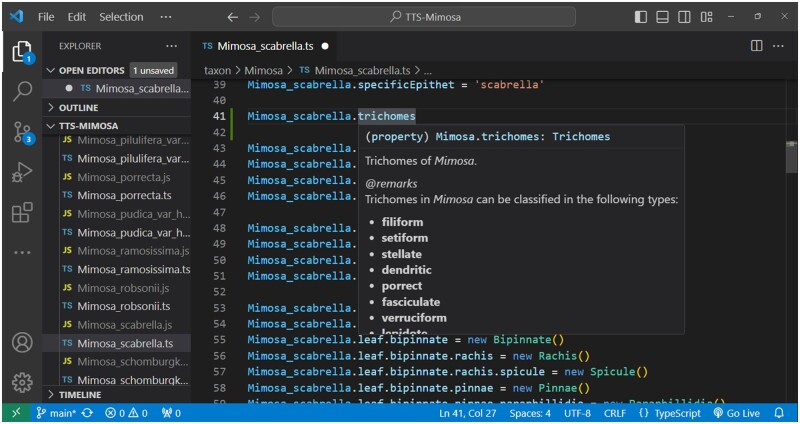
Task: Open the Explorer view in activity bar
Action: (x=22, y=52)
